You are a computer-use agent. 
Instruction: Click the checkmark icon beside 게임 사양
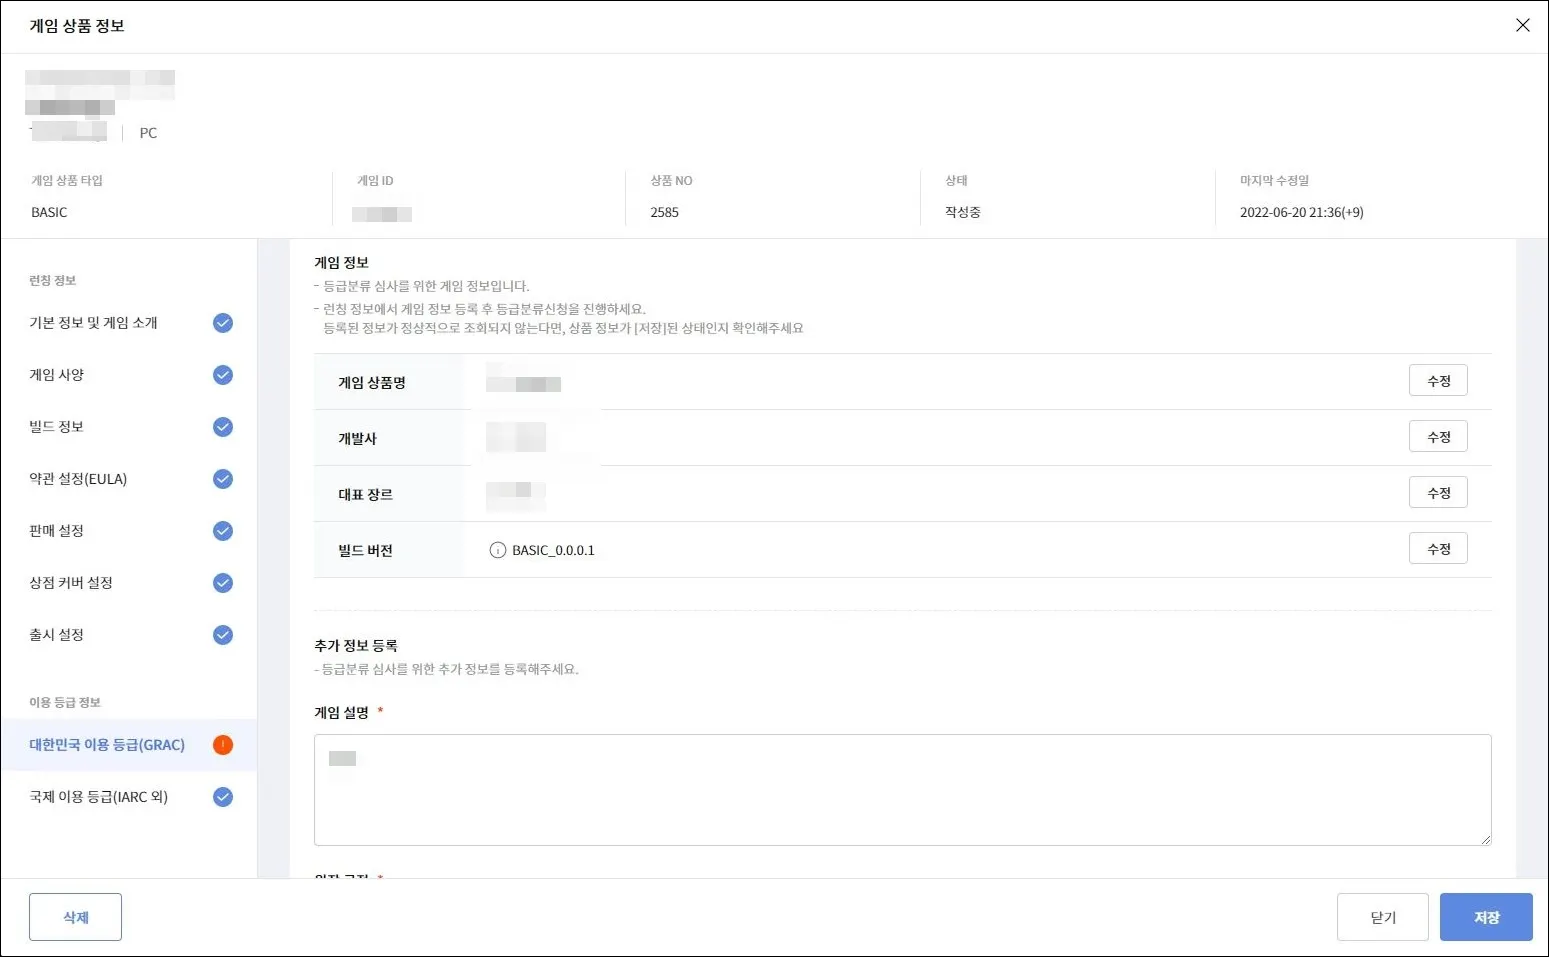point(223,375)
